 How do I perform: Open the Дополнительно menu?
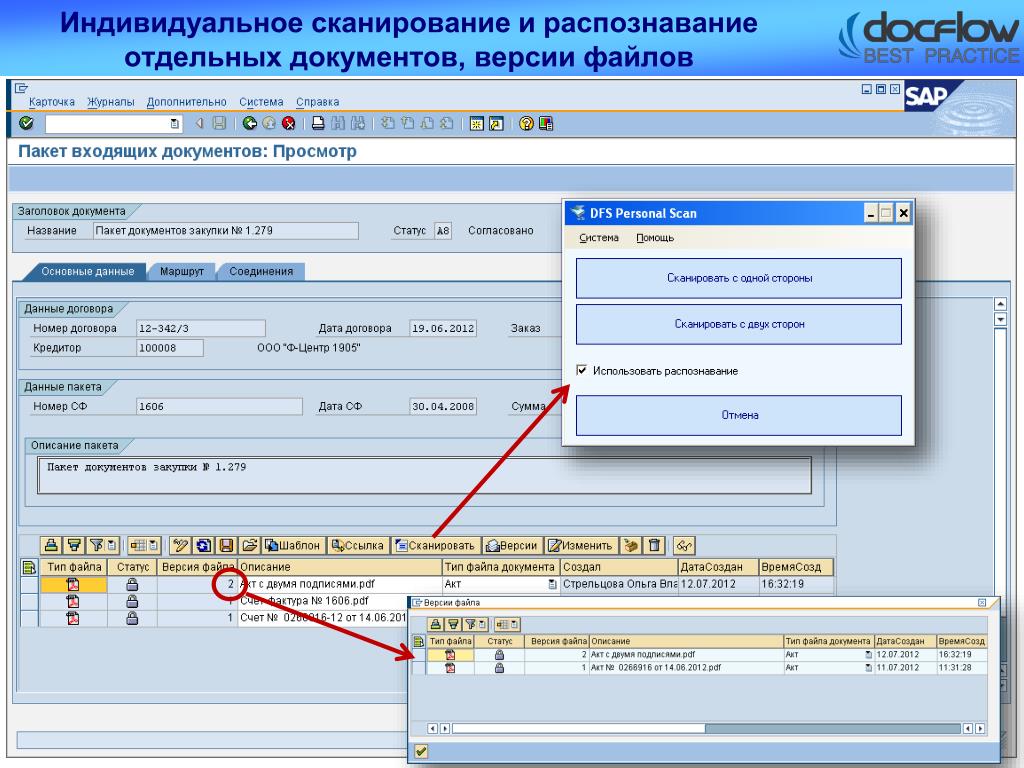[x=186, y=102]
